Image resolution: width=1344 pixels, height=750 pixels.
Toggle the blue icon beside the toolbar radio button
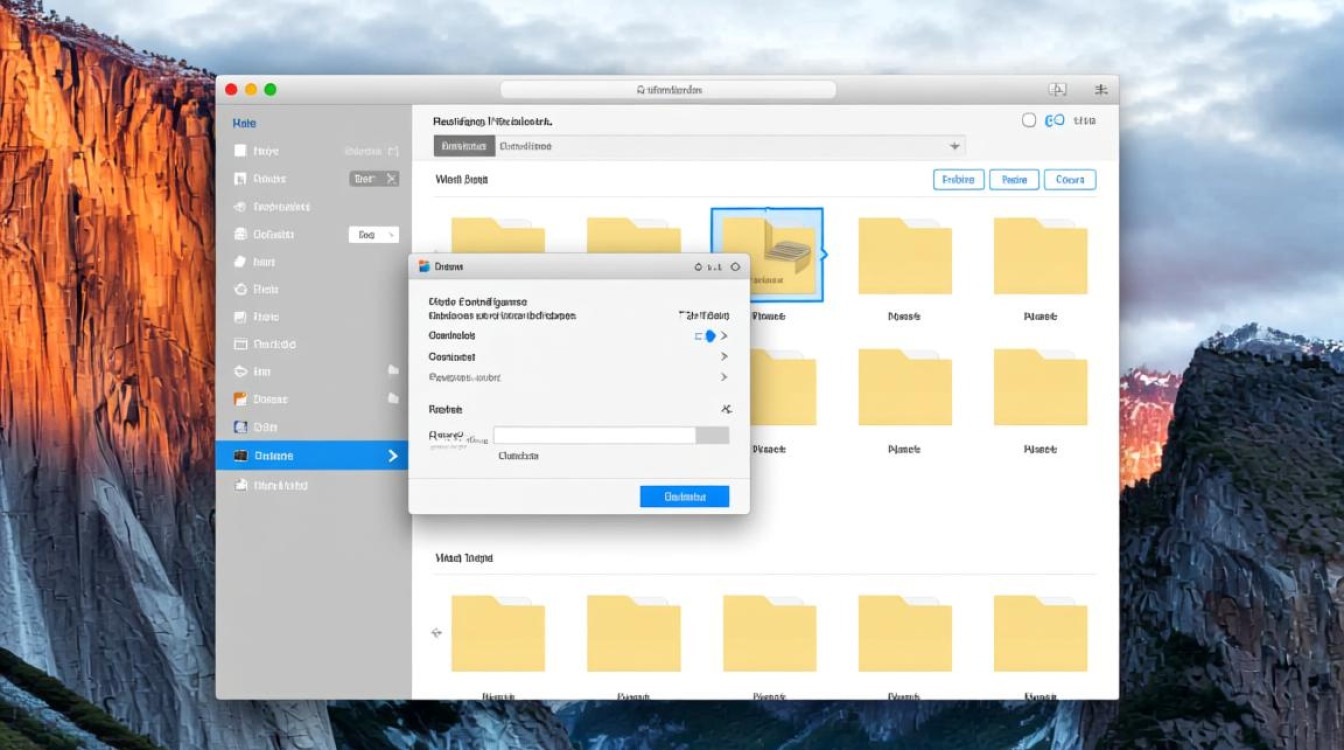point(1054,120)
